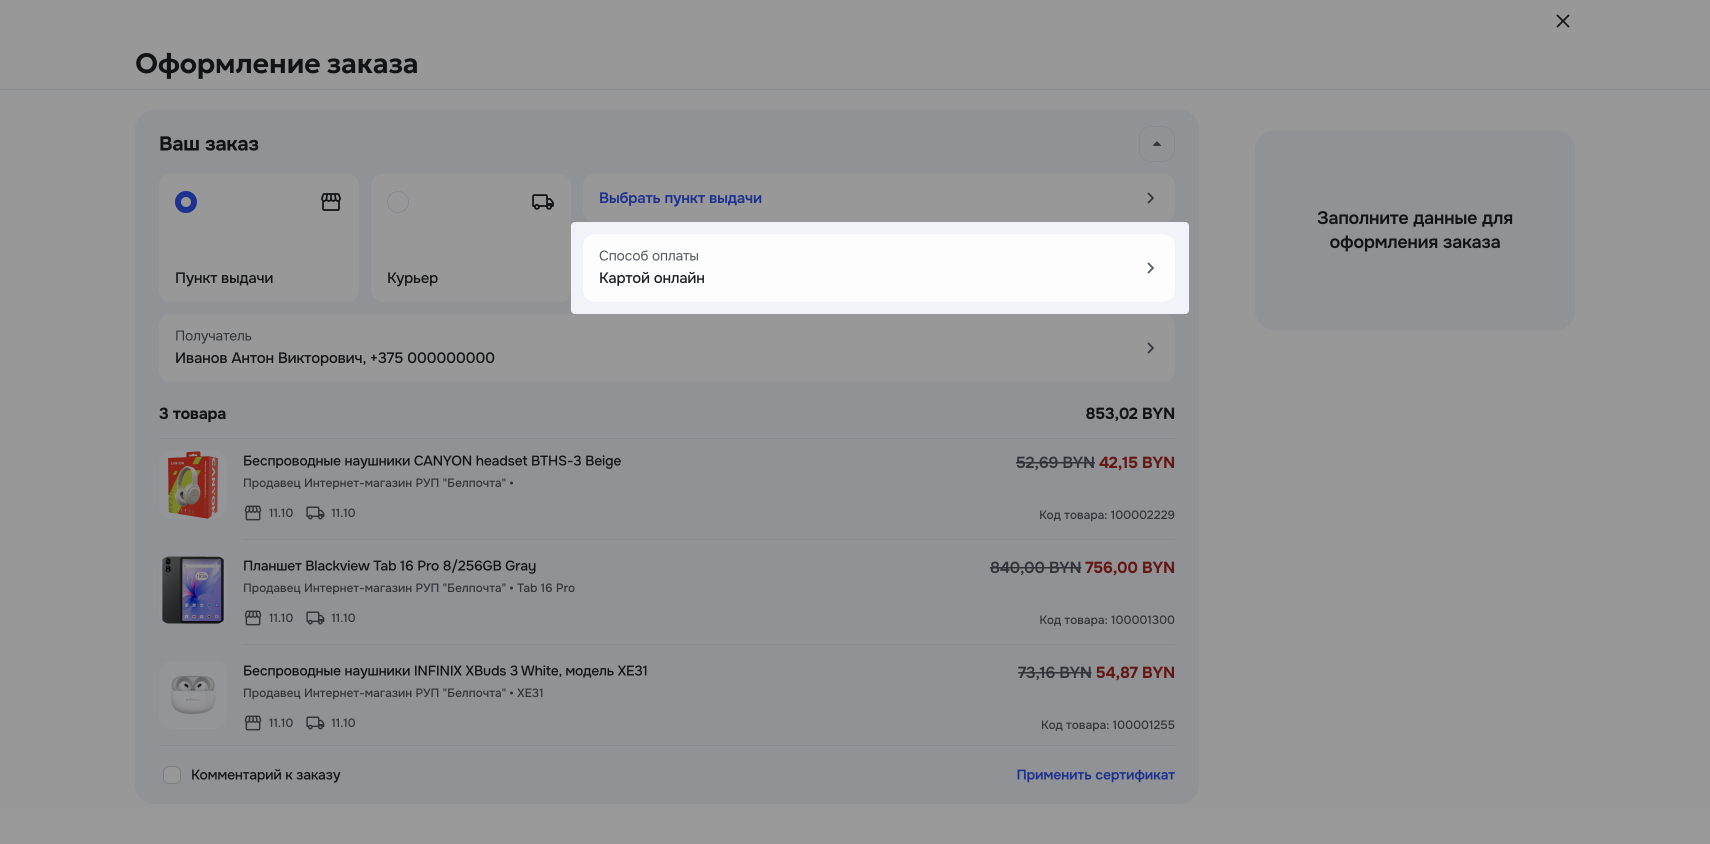Click pickup store icon under INFINIX XBuds
The height and width of the screenshot is (844, 1710).
253,723
